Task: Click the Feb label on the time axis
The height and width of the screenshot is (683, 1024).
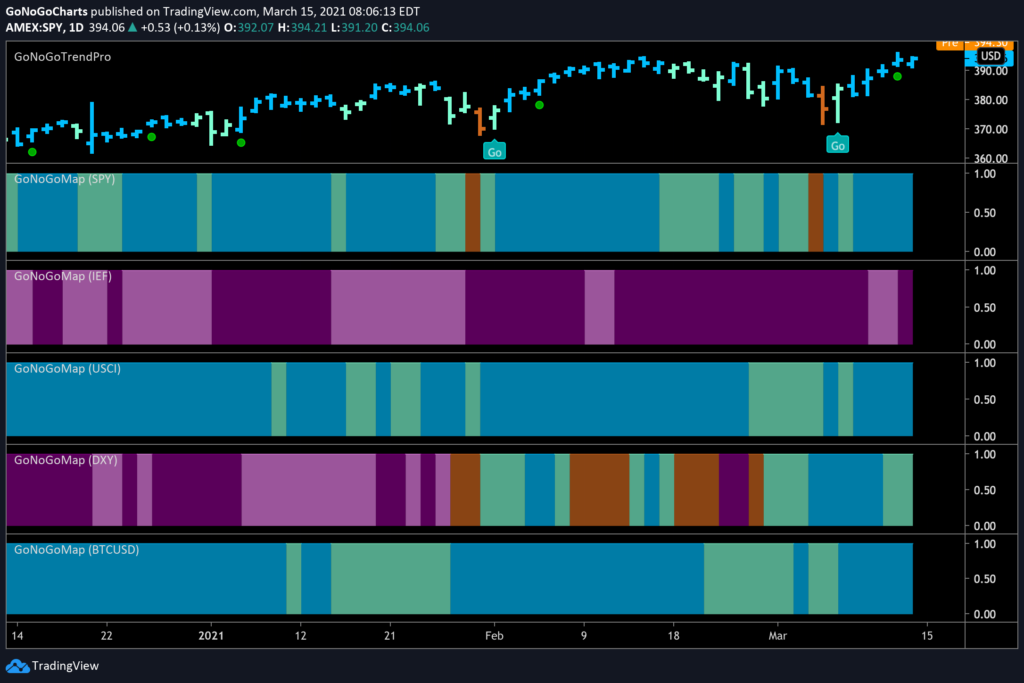Action: 494,635
